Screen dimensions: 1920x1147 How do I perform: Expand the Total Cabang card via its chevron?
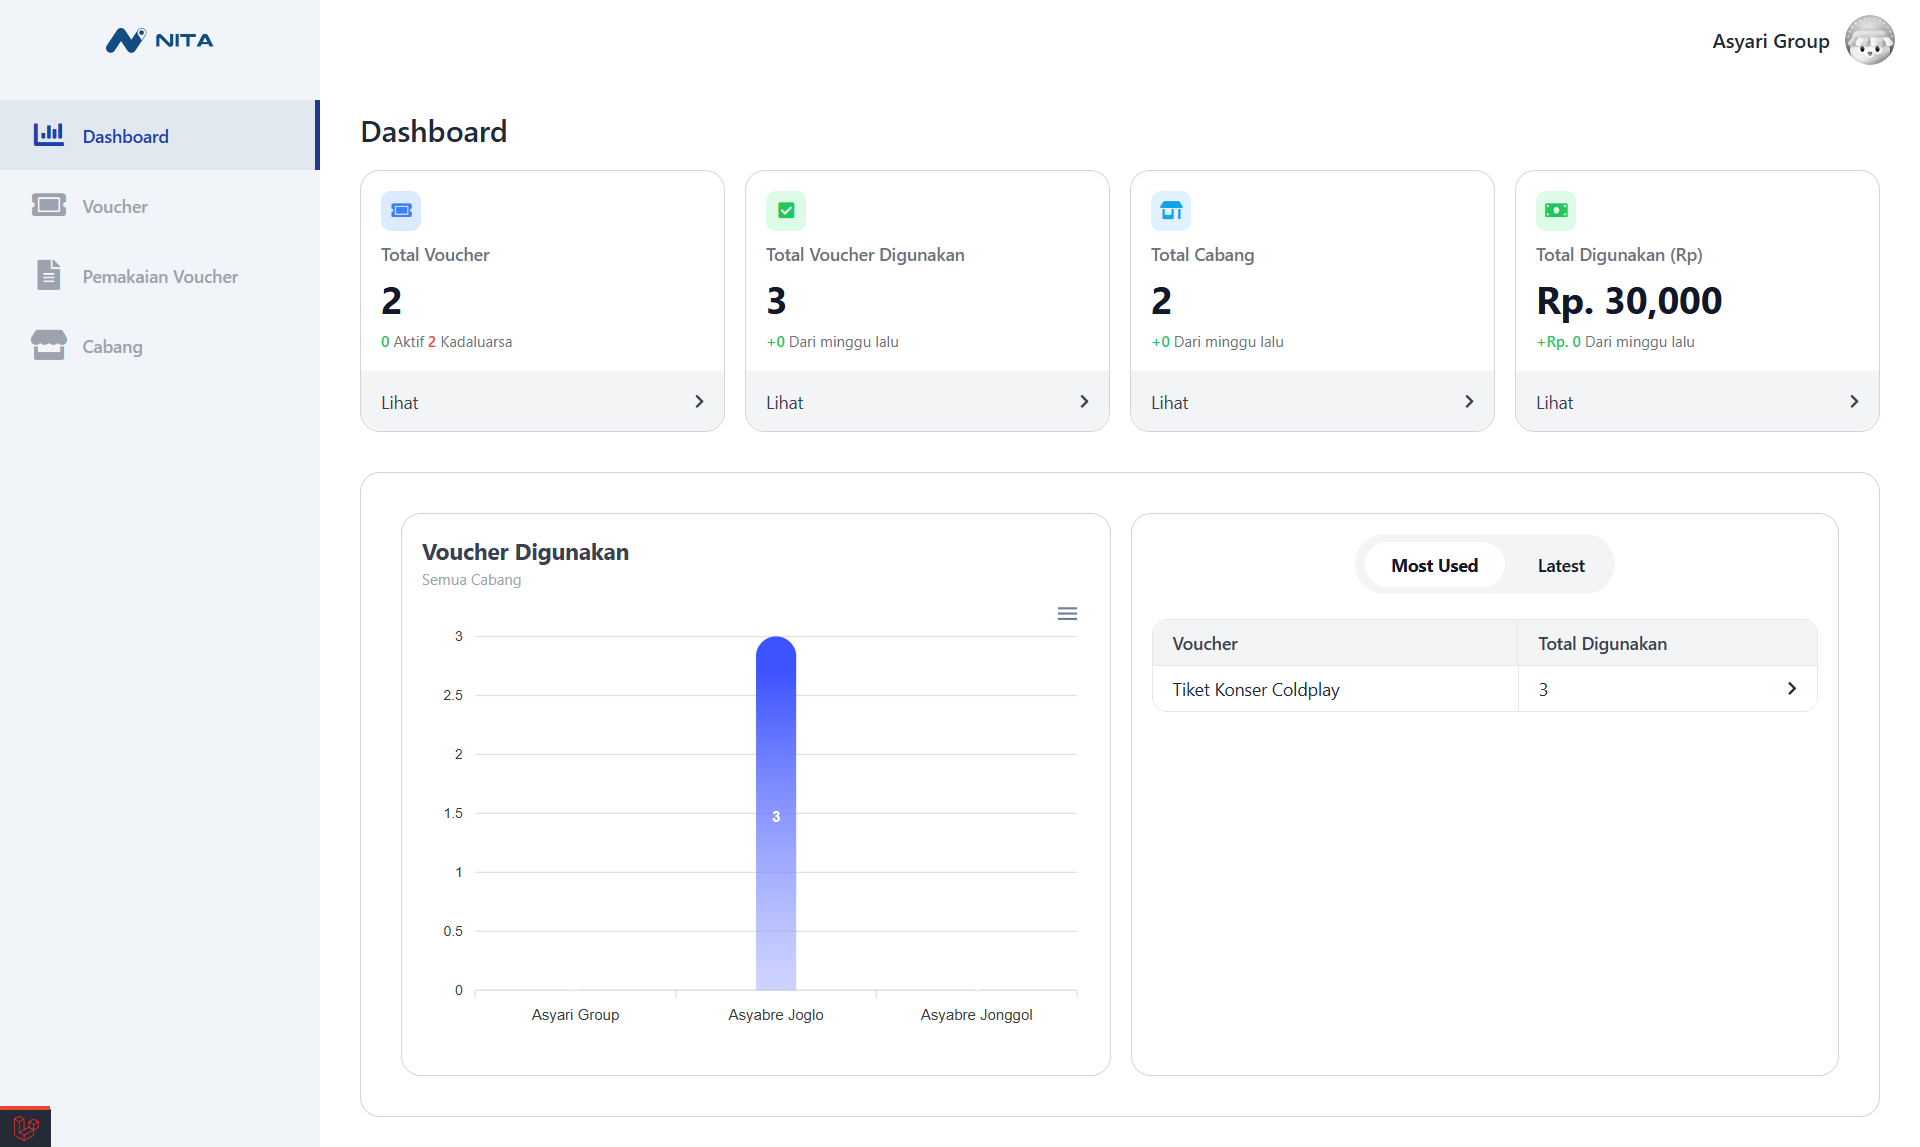(1468, 401)
